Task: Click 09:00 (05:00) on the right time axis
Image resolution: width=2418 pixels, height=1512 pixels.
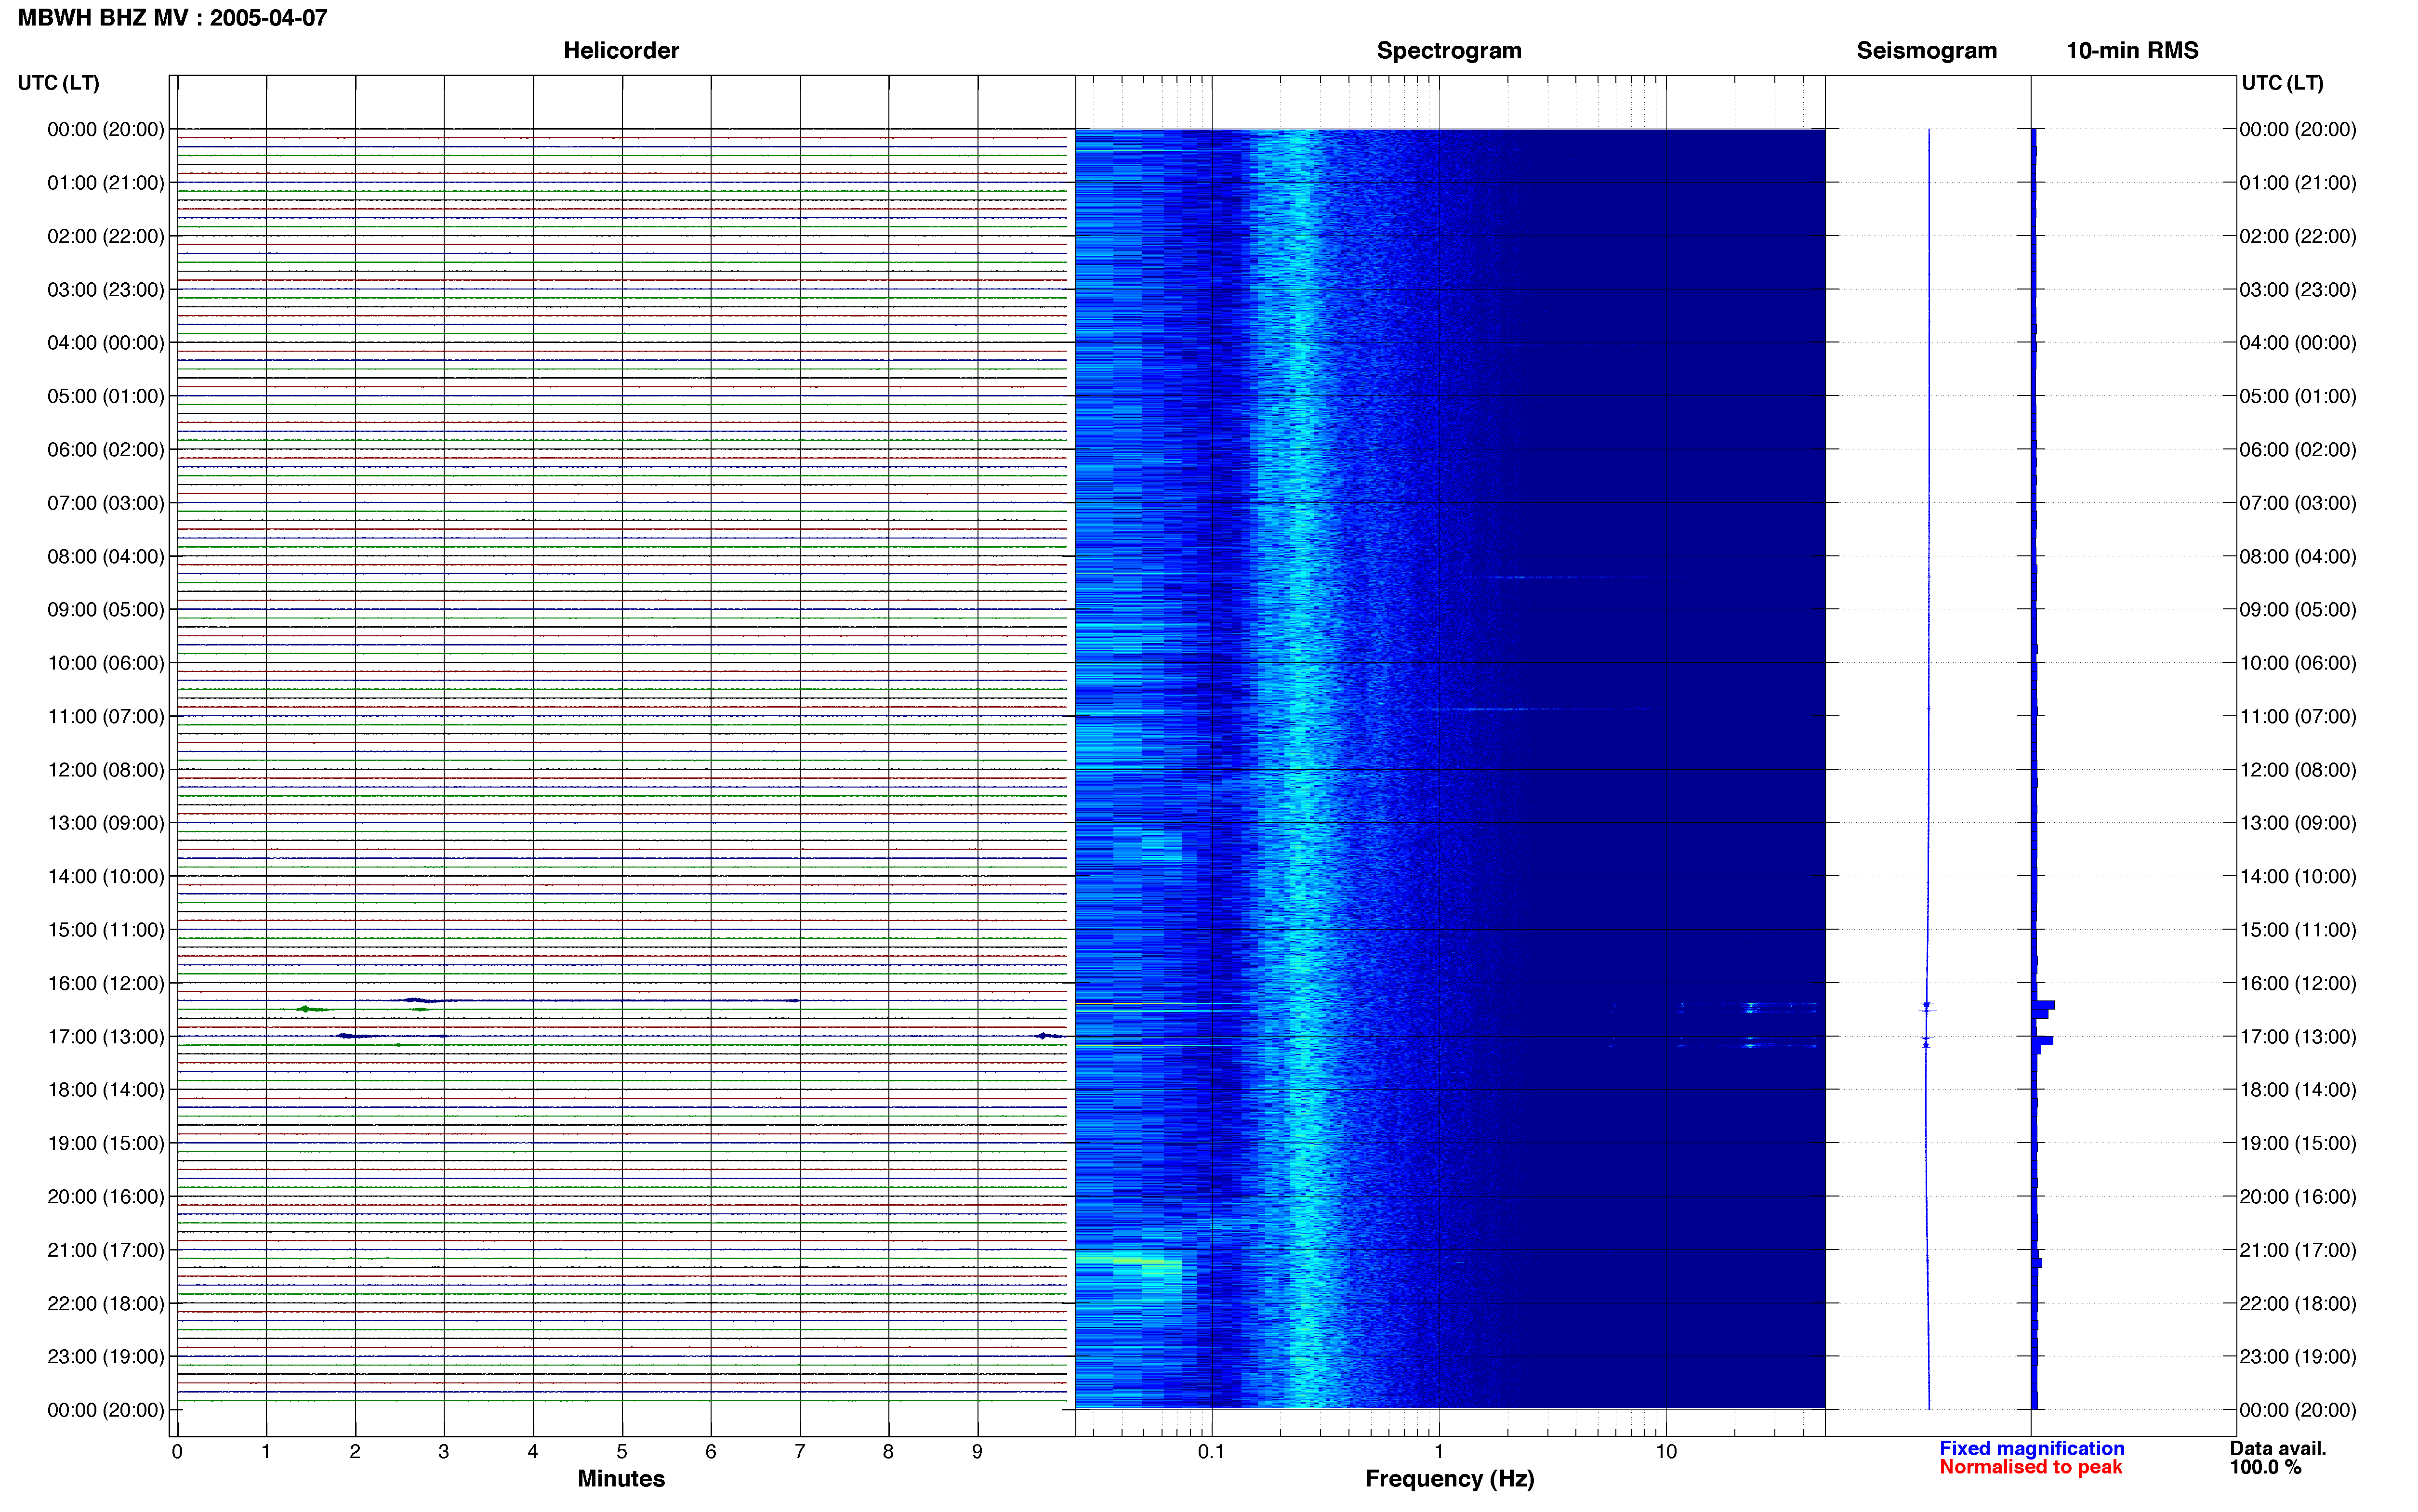Action: tap(2298, 610)
